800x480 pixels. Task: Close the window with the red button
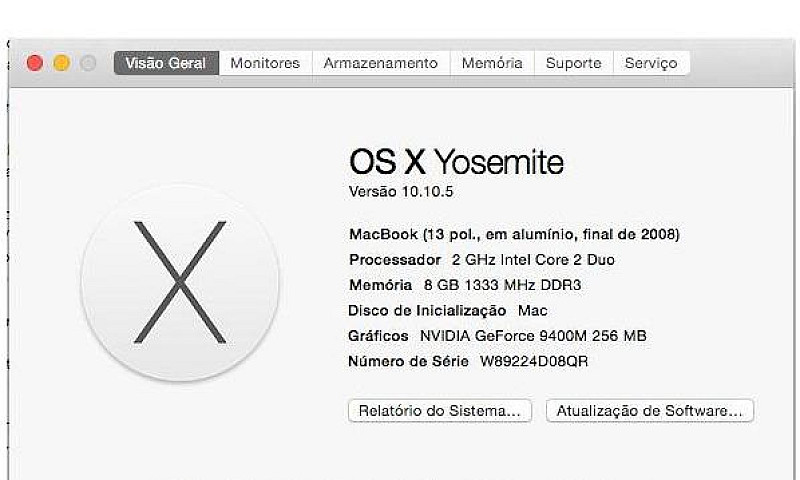(35, 63)
